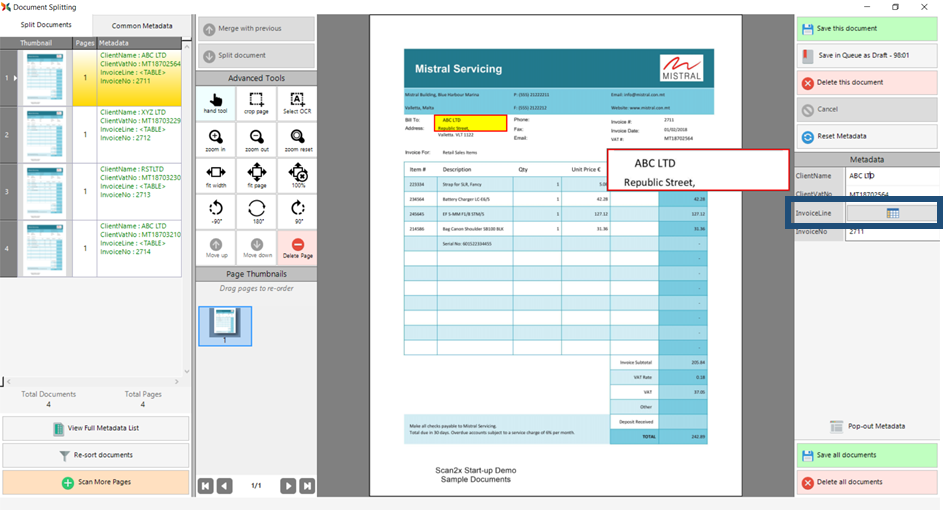Screen dimensions: 943x510
Task: Activate the crop page tool
Action: [x=256, y=103]
